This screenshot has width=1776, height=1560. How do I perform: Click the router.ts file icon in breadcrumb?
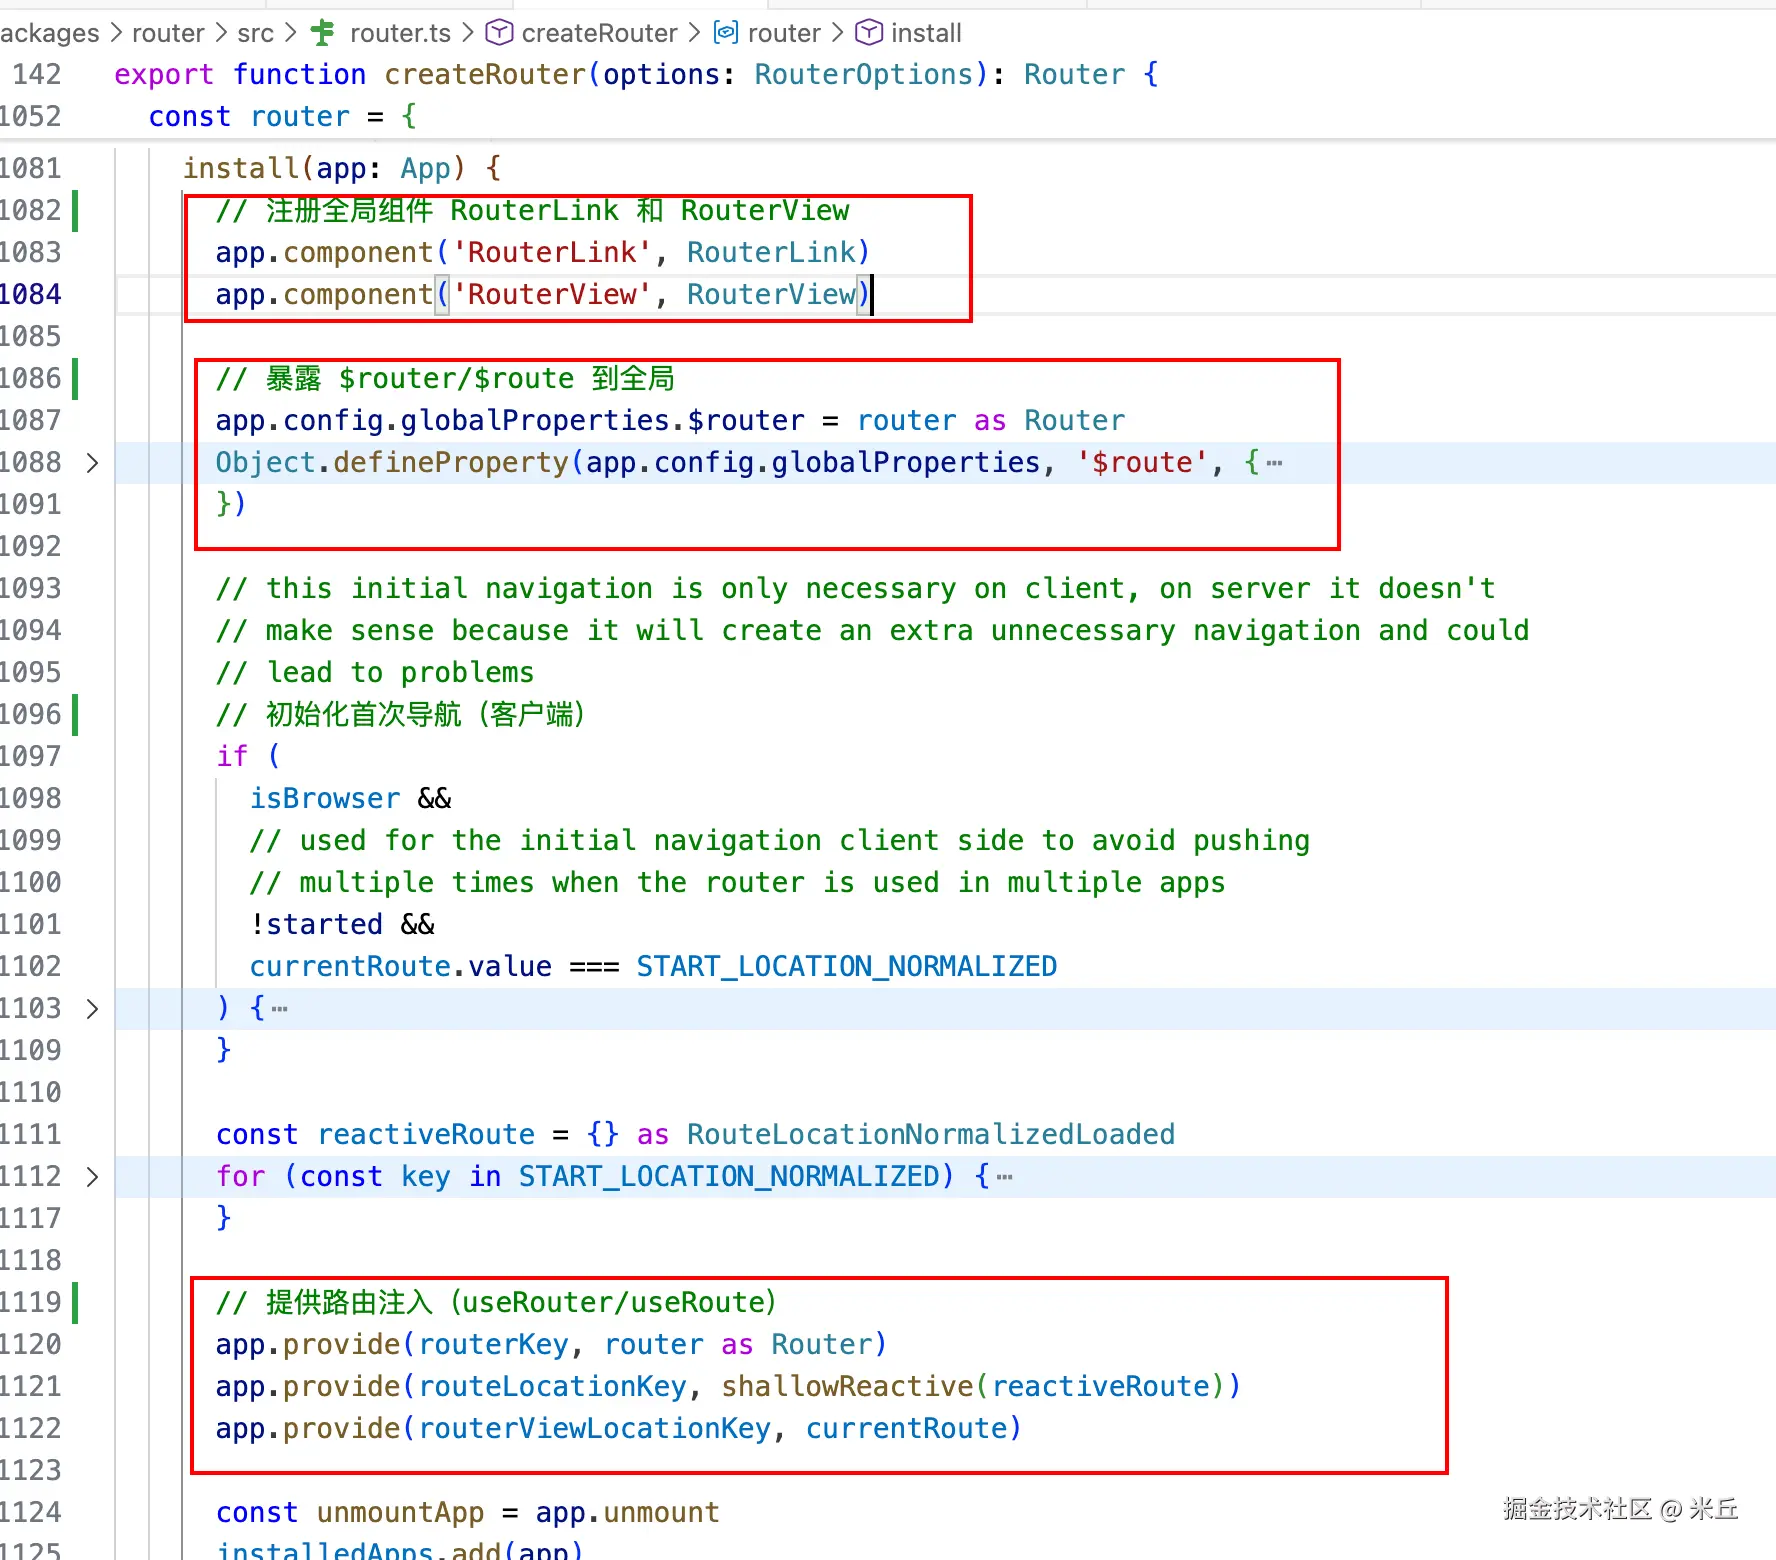323,33
